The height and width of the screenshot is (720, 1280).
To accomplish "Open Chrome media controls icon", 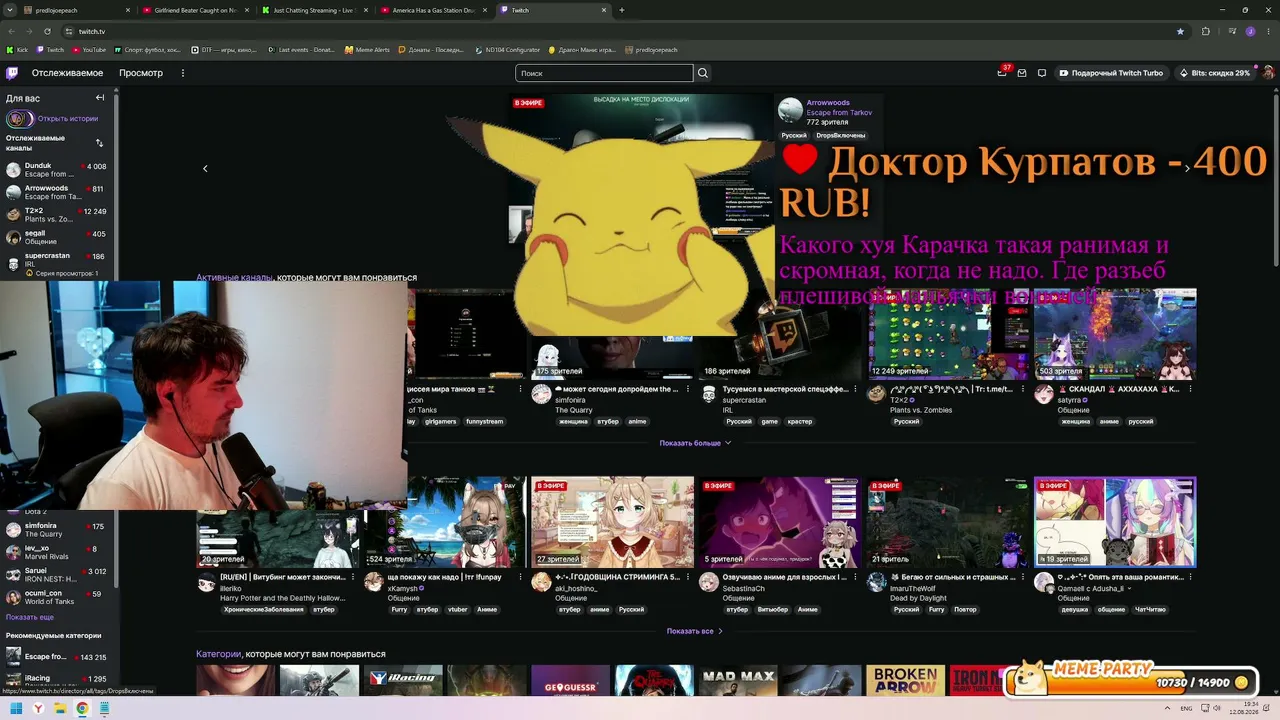I will [1232, 31].
